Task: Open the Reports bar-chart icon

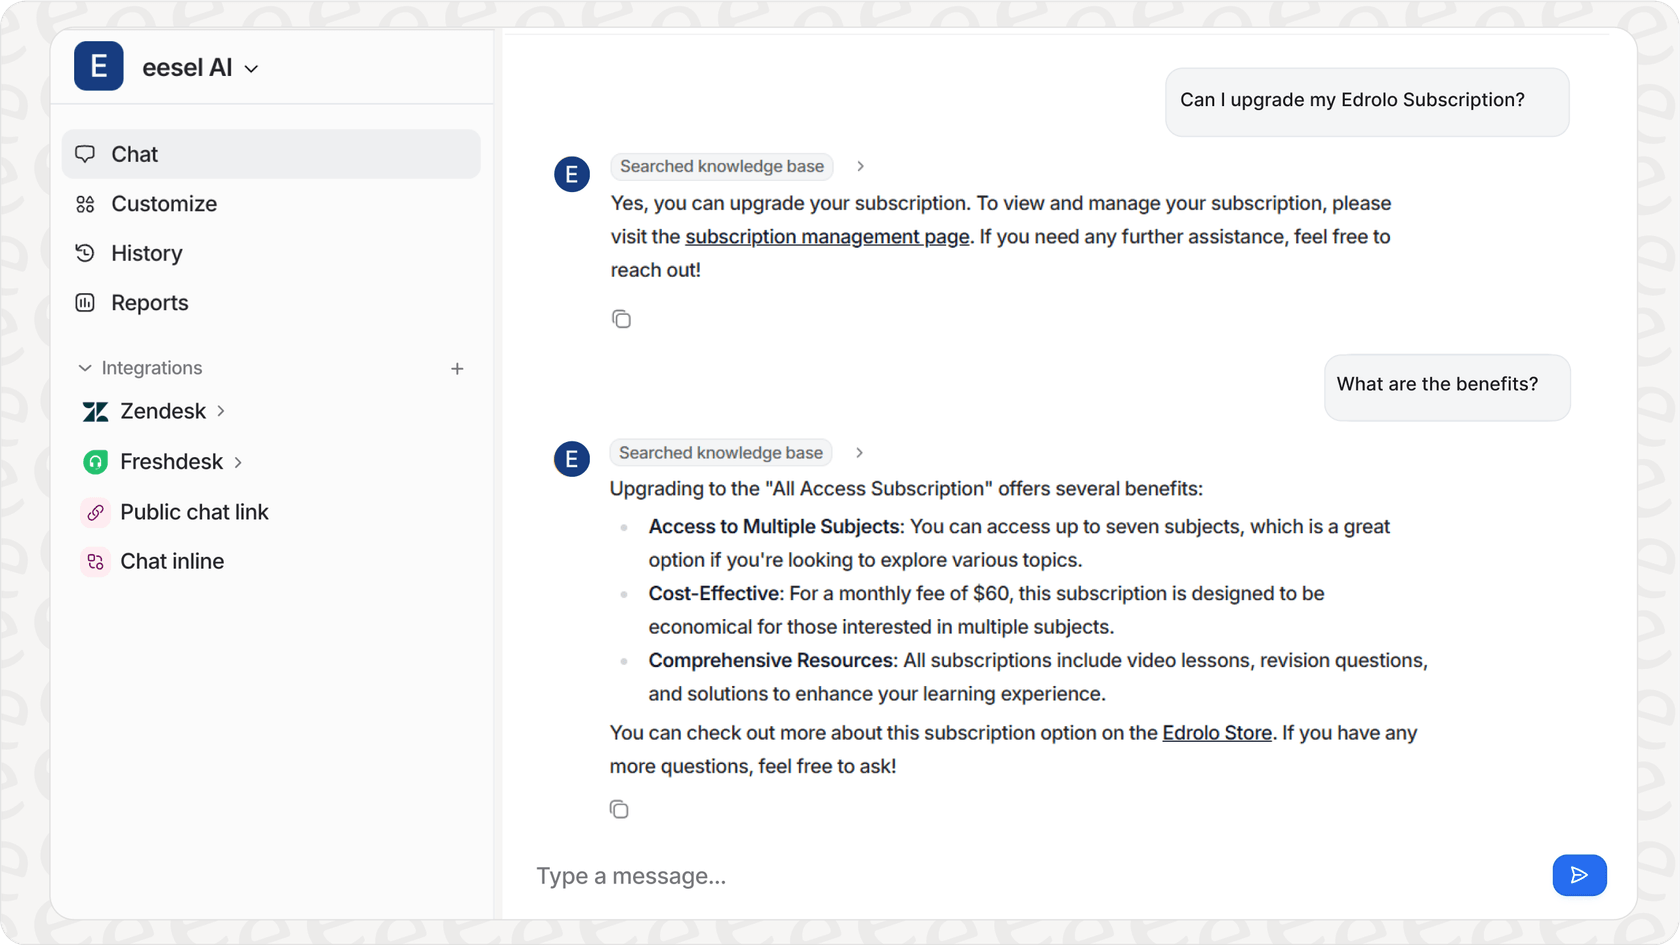Action: 86,302
